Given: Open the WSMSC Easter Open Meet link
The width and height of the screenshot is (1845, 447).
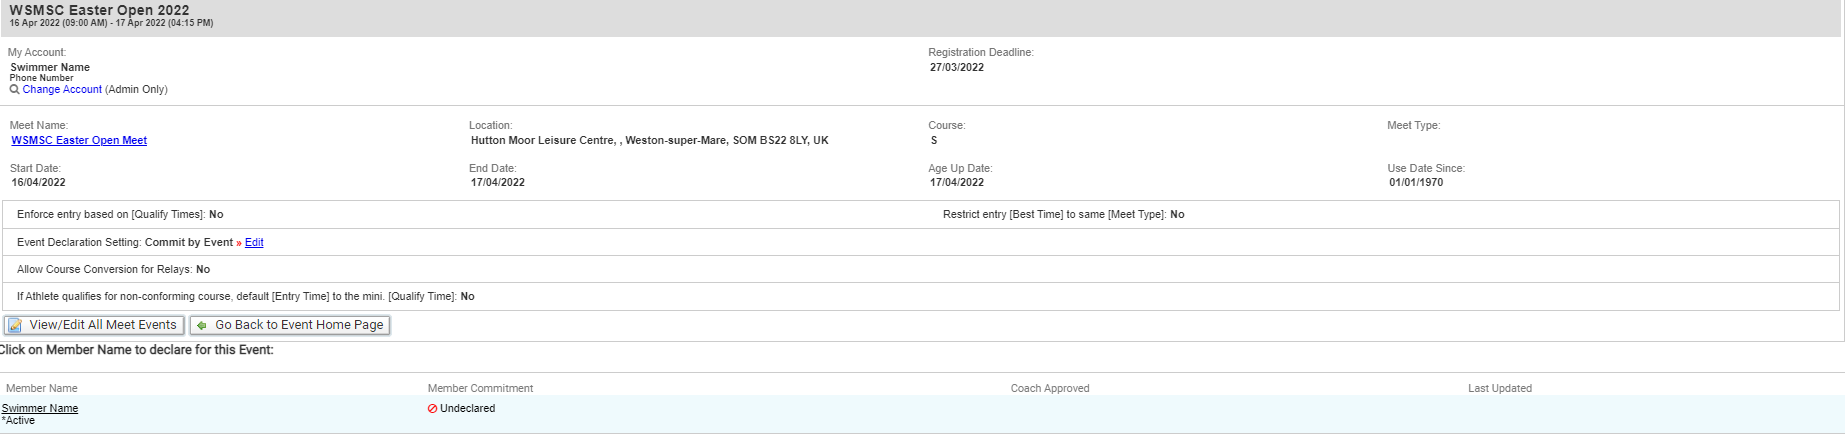Looking at the screenshot, I should [79, 141].
